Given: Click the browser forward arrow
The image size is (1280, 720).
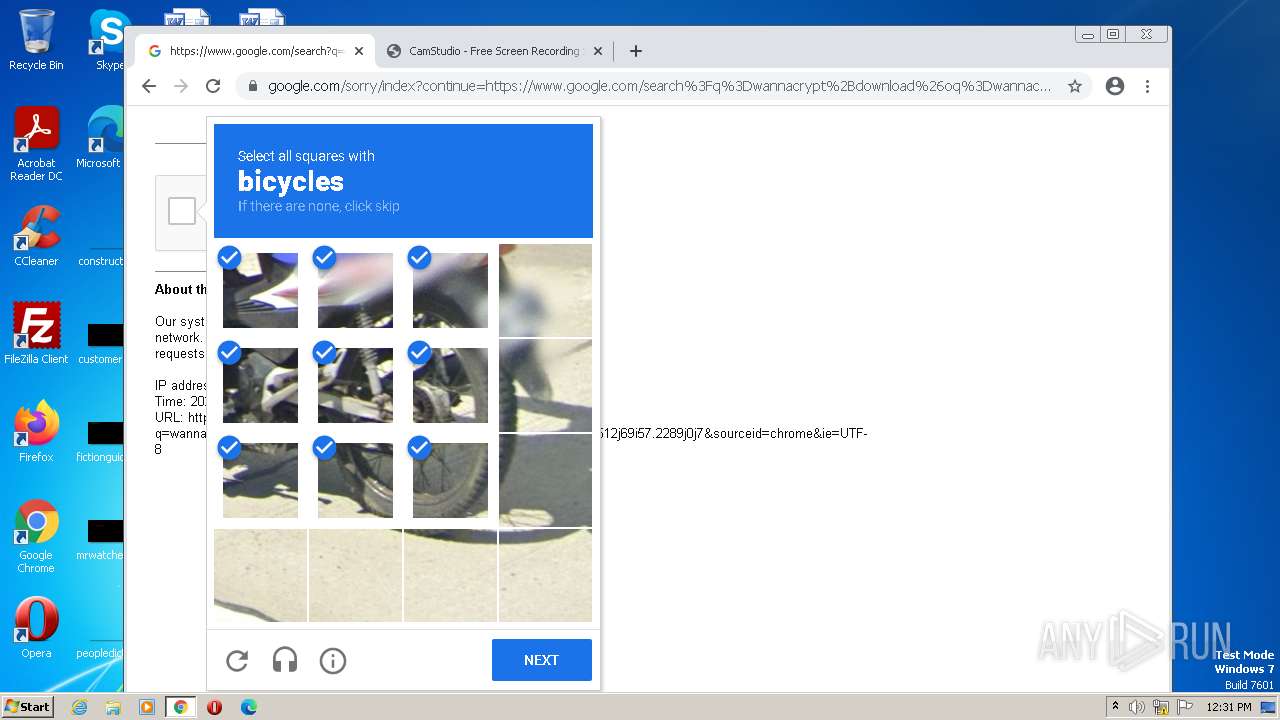Looking at the screenshot, I should click(181, 86).
